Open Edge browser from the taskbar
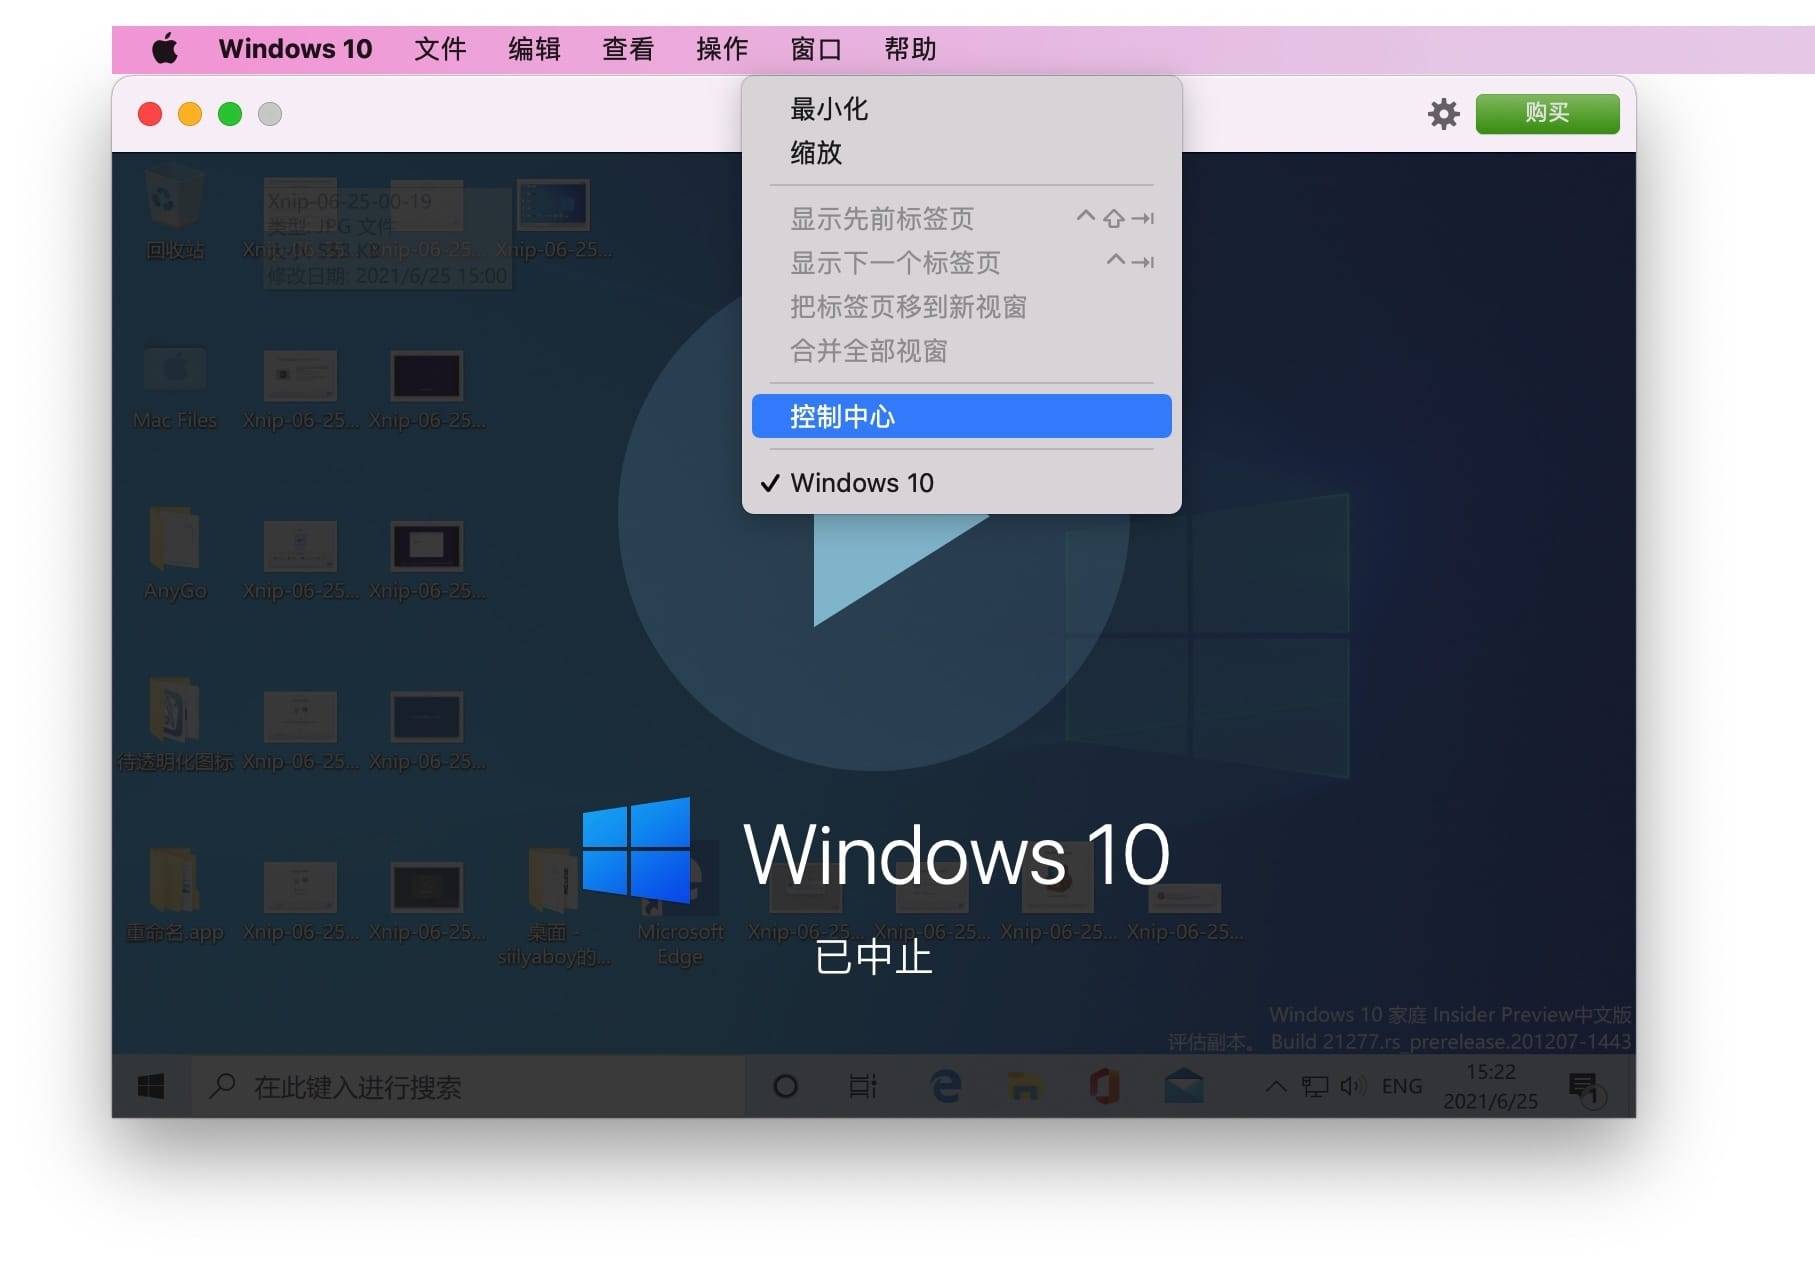This screenshot has height=1264, width=1815. pyautogui.click(x=945, y=1086)
